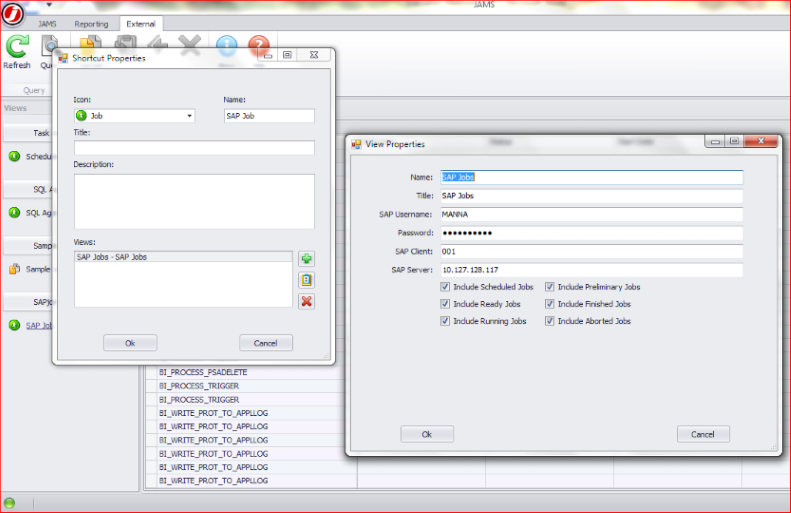Click the Task group header in Views panel
This screenshot has height=513, width=791.
click(x=28, y=133)
